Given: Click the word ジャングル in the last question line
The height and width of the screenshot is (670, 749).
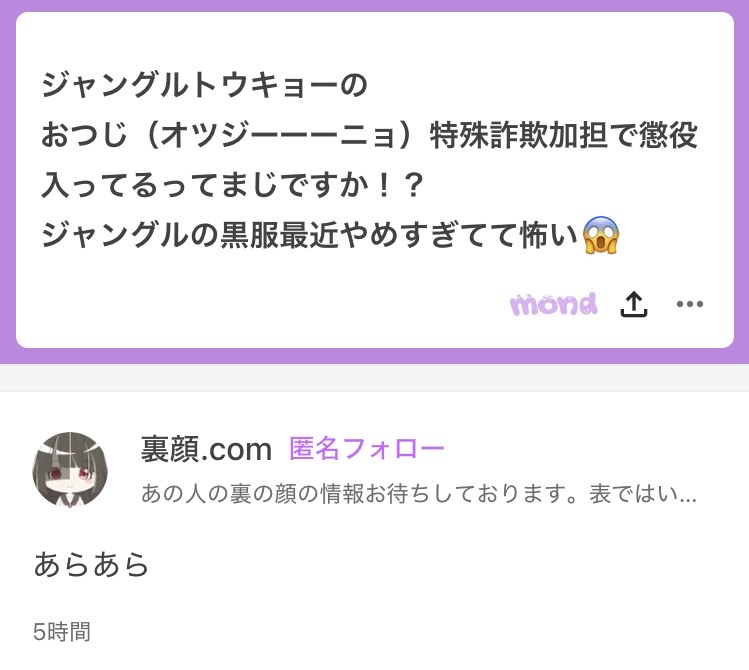Looking at the screenshot, I should (115, 235).
